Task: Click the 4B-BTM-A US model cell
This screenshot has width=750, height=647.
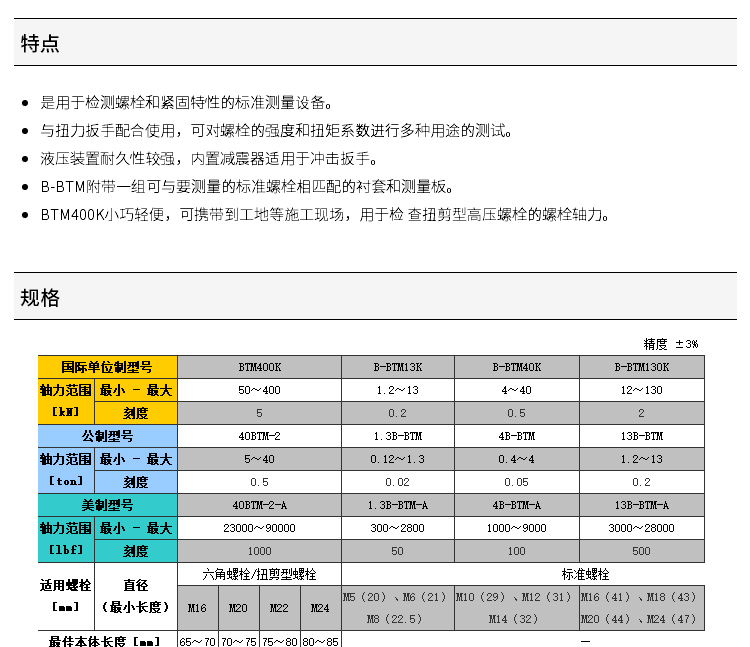Action: pyautogui.click(x=517, y=504)
